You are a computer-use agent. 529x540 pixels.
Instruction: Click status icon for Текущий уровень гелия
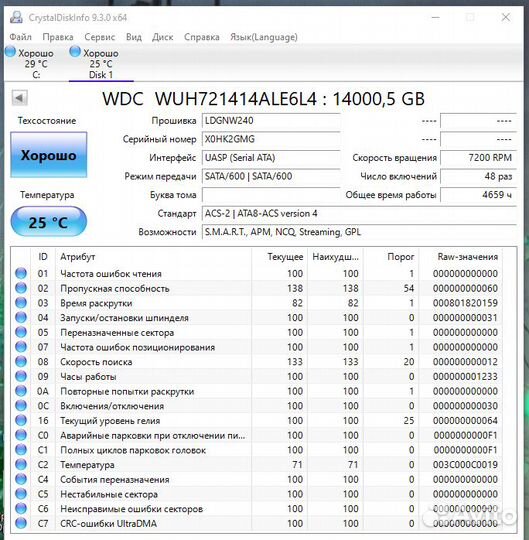point(21,420)
